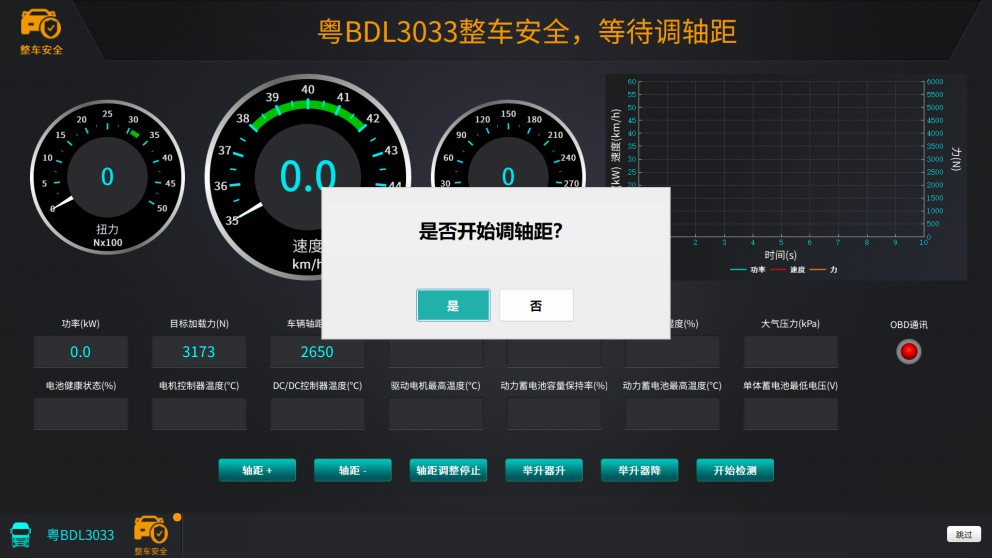This screenshot has width=992, height=558.
Task: Click the 动力蓄电池容量保持率(%) field
Action: (x=554, y=414)
